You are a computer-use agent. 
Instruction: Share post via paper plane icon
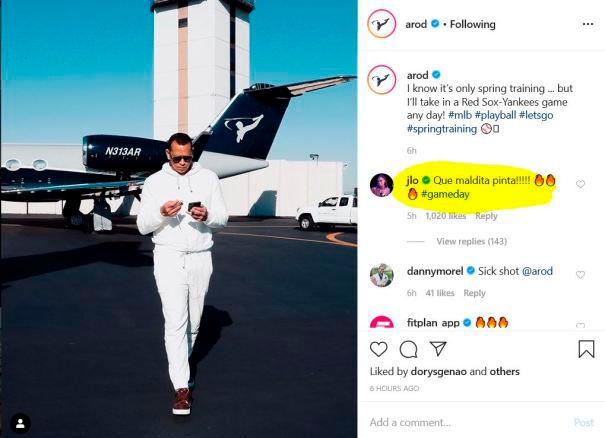tap(438, 349)
